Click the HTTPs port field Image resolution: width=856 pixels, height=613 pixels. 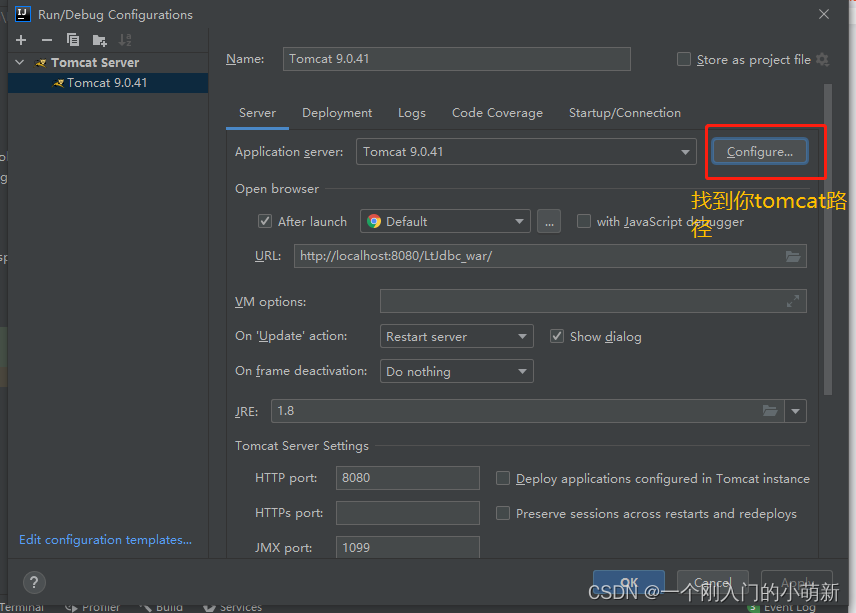[408, 513]
